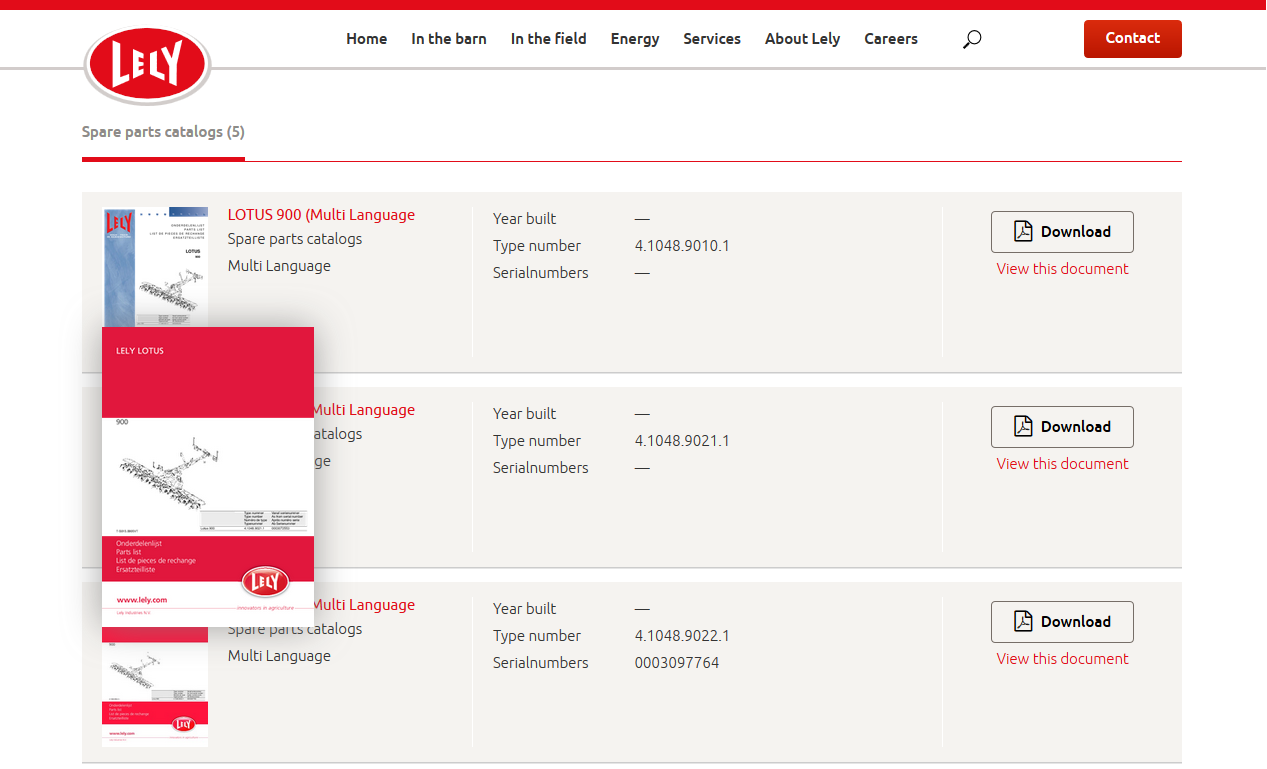Image resolution: width=1267 pixels, height=769 pixels.
Task: Click the third catalog's small cover thumbnail
Action: (155, 687)
